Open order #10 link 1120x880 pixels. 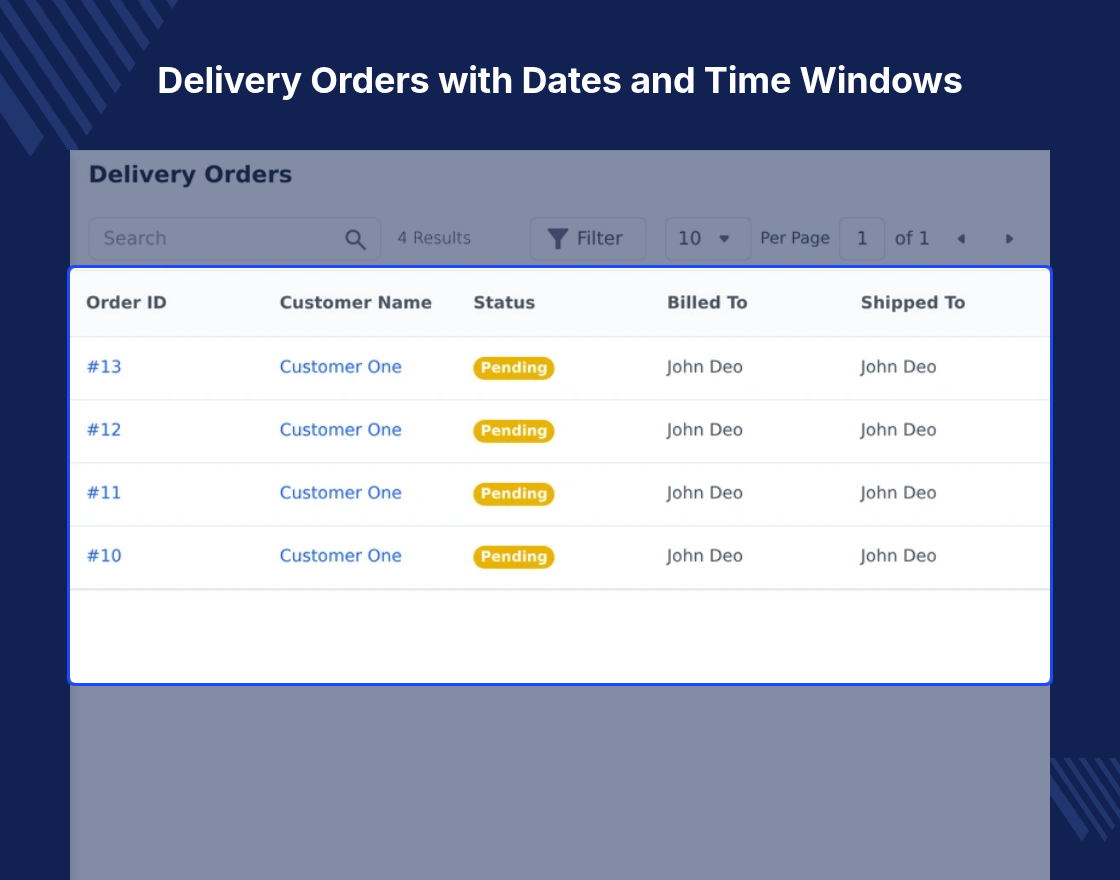pyautogui.click(x=104, y=555)
